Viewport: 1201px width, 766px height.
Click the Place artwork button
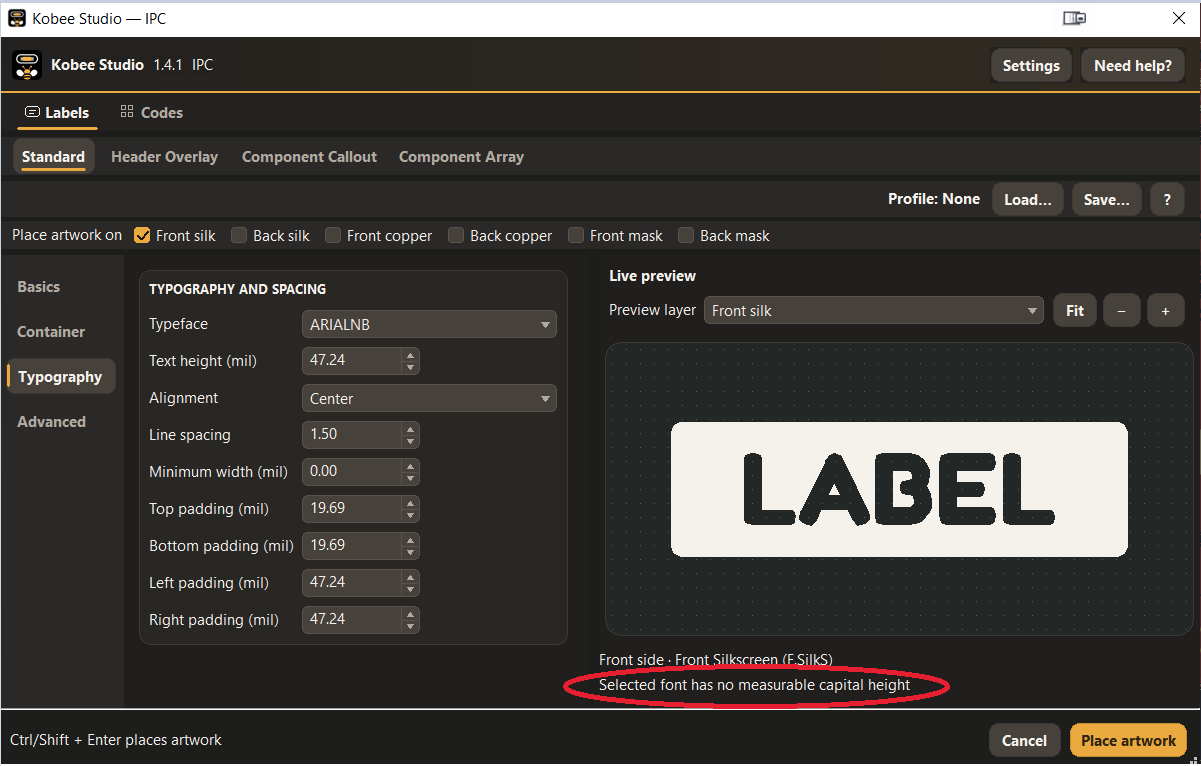[1128, 740]
